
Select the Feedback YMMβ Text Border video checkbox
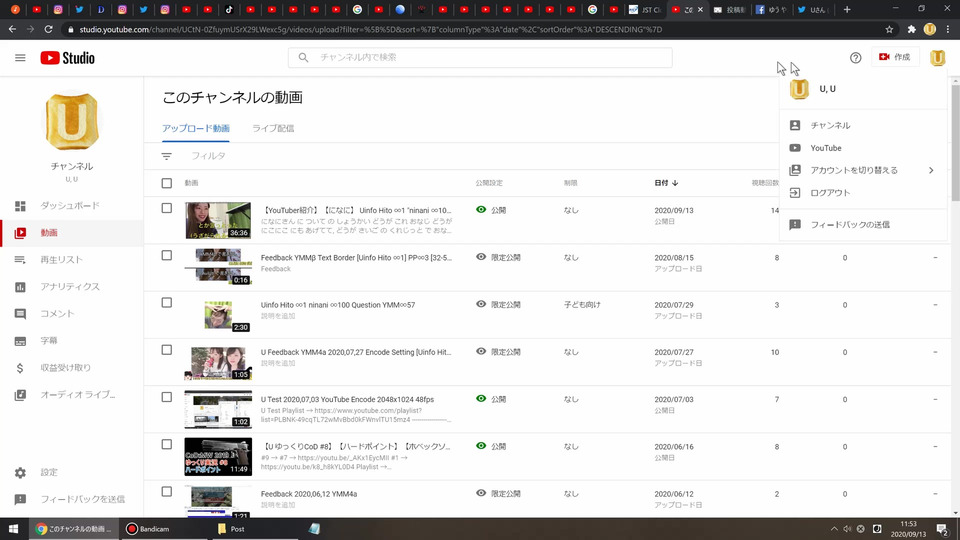click(x=166, y=256)
